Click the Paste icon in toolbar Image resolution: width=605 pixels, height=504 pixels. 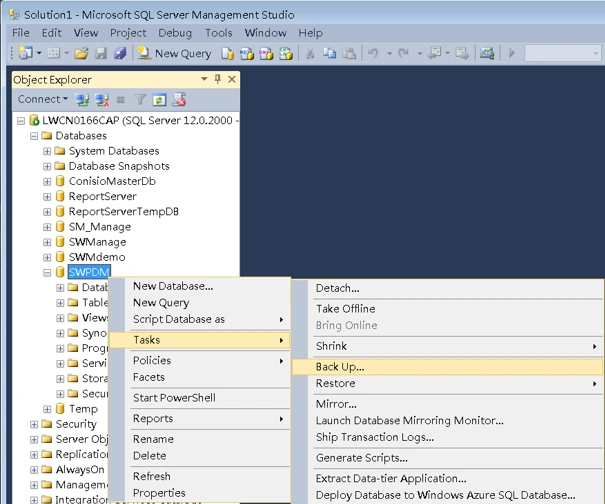tap(349, 53)
